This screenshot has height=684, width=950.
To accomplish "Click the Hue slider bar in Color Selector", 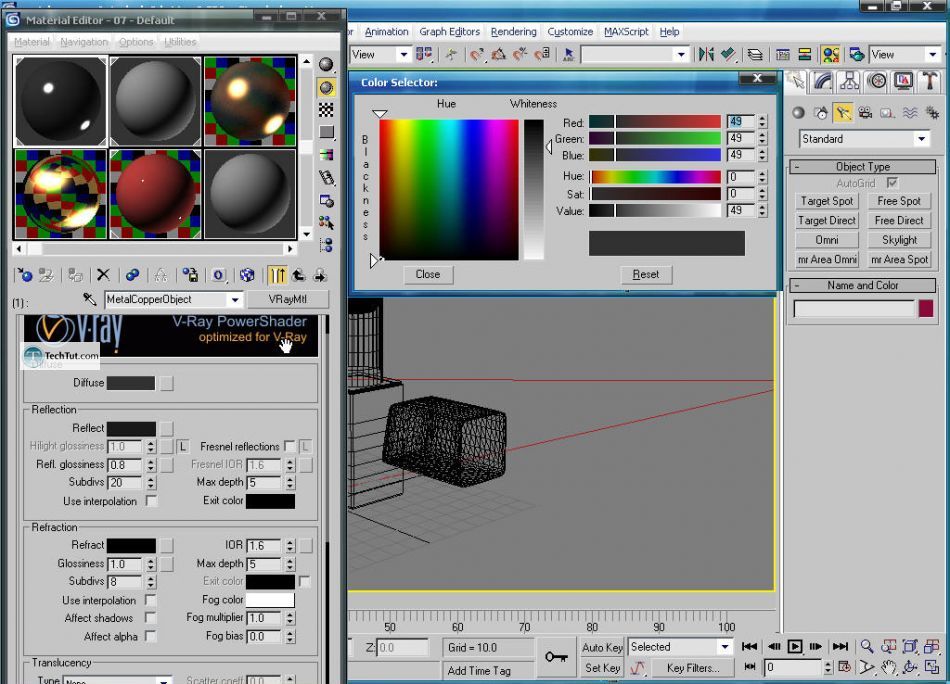I will (x=656, y=176).
